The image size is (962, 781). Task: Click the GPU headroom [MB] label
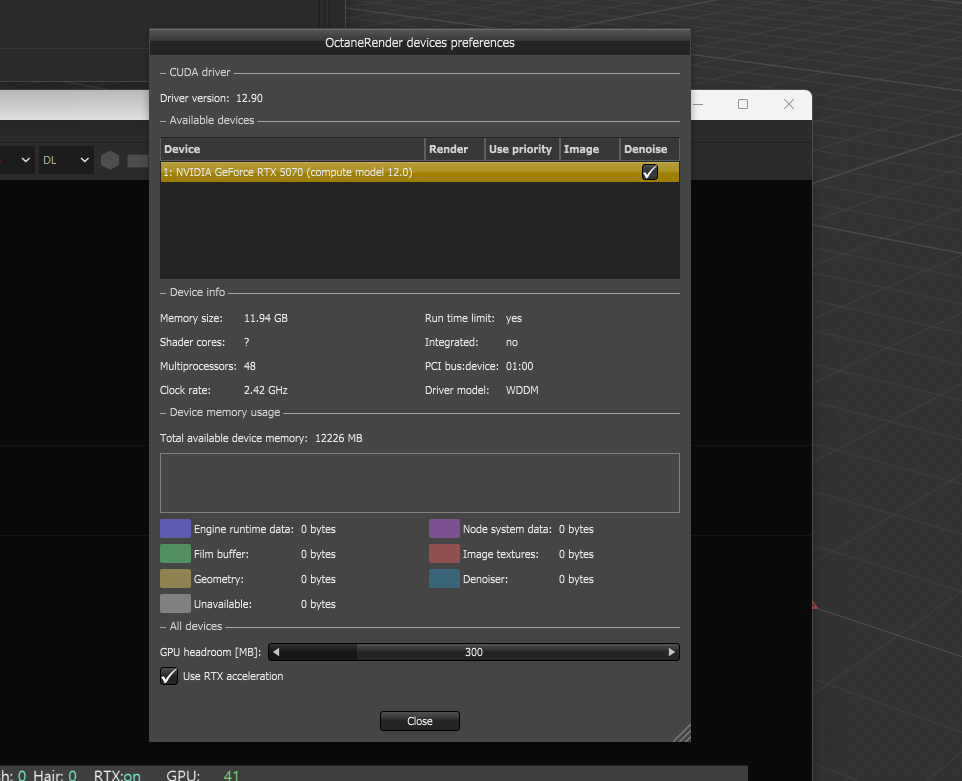pyautogui.click(x=210, y=652)
